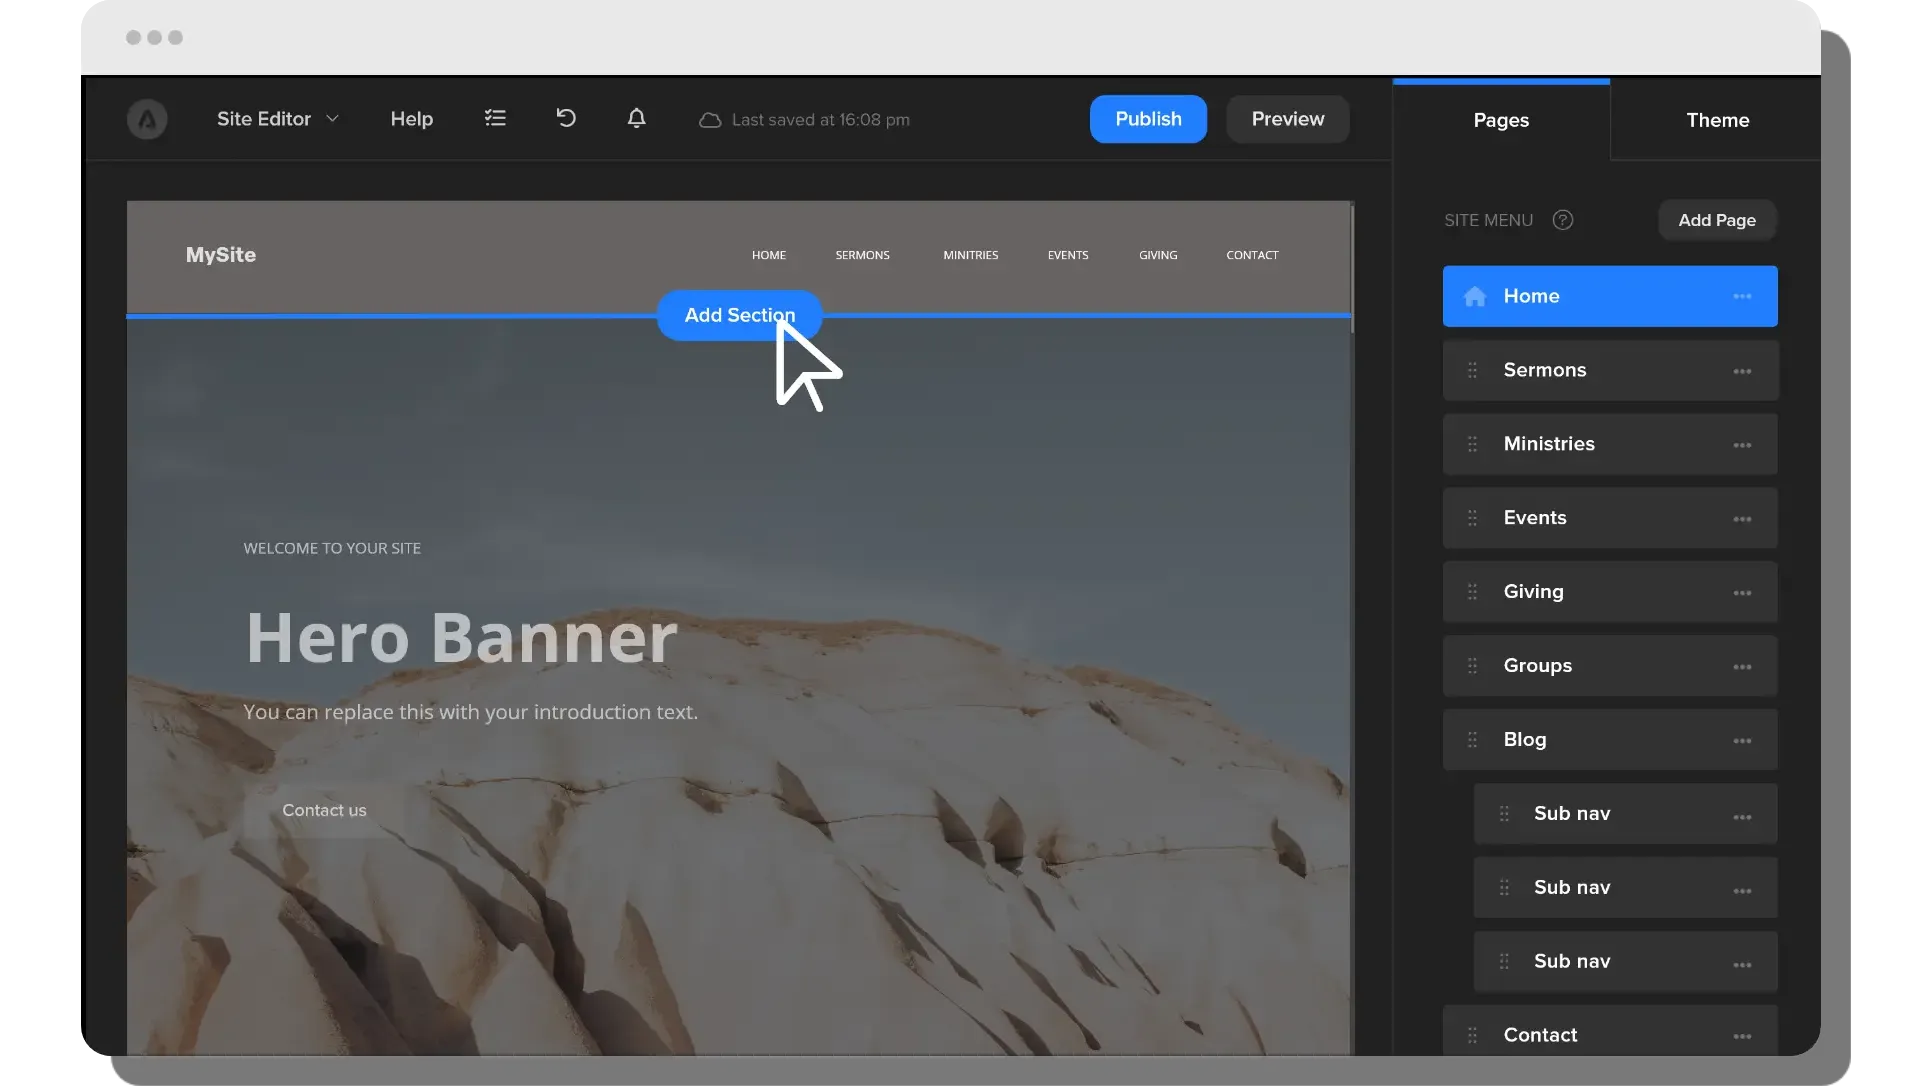Select the Pages tab
This screenshot has height=1086, width=1931.
point(1500,120)
